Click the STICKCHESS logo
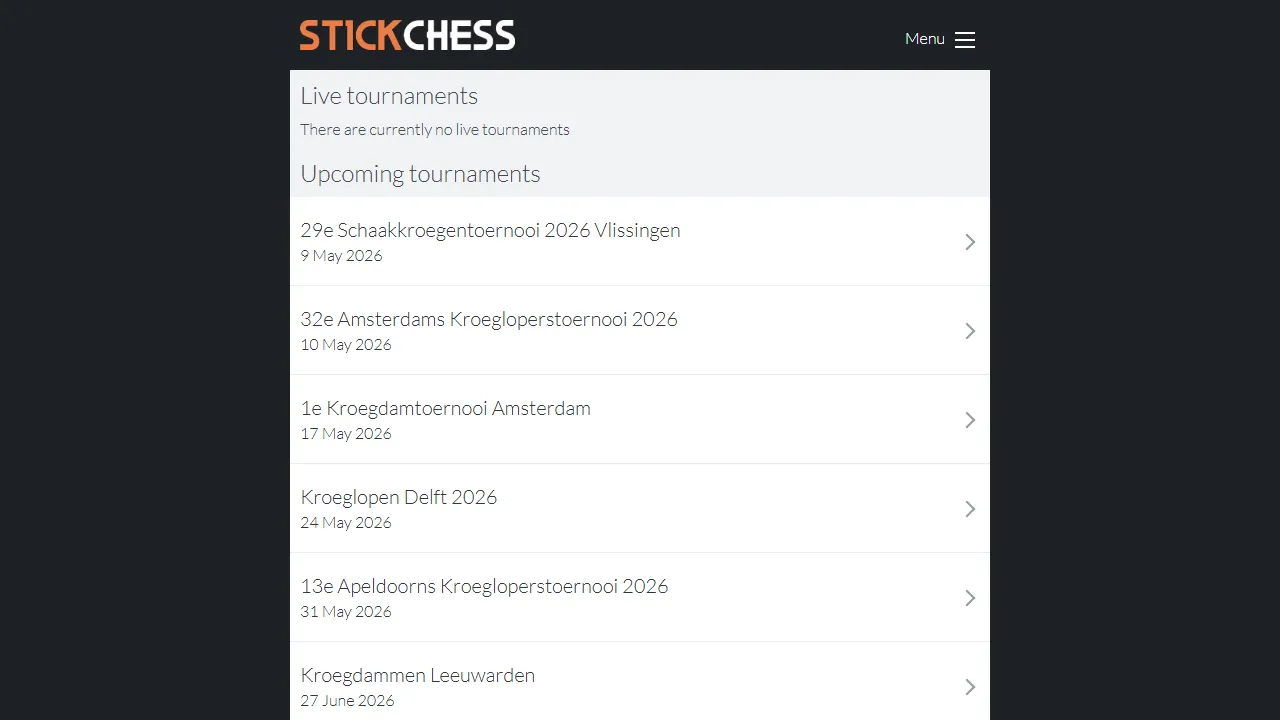The width and height of the screenshot is (1280, 720). [406, 35]
